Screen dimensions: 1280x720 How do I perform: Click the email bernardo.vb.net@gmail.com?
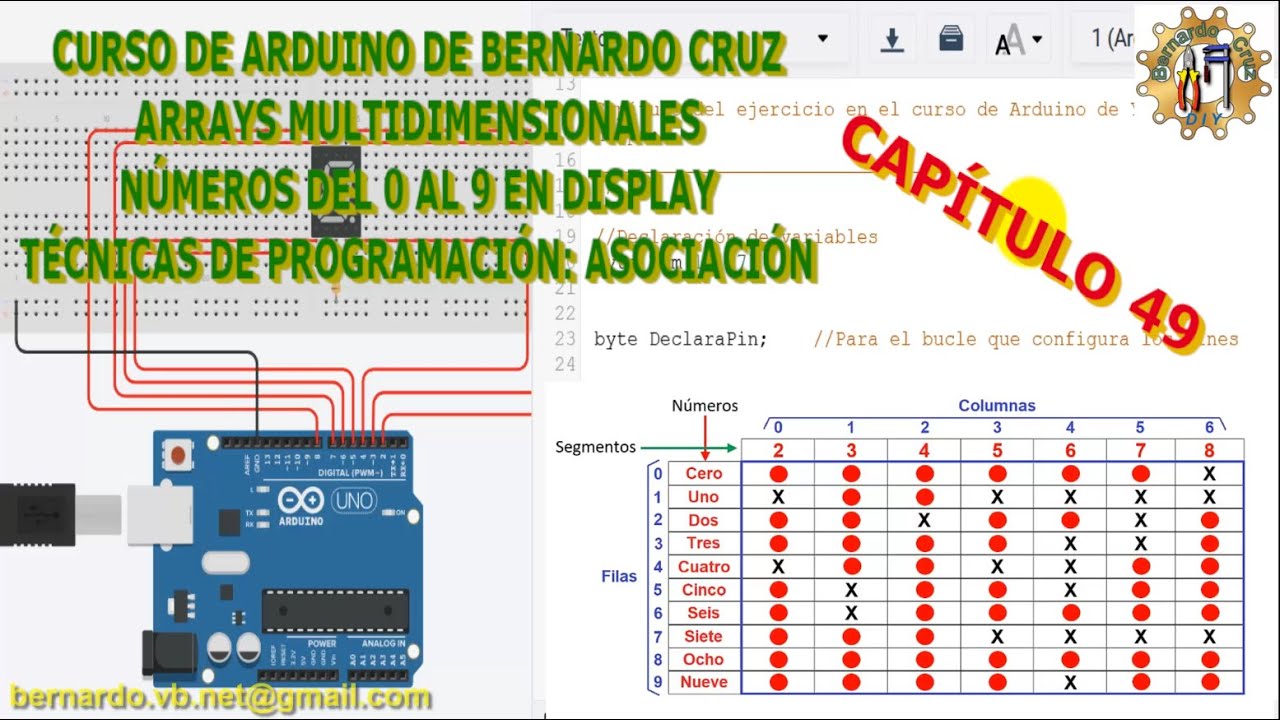221,699
